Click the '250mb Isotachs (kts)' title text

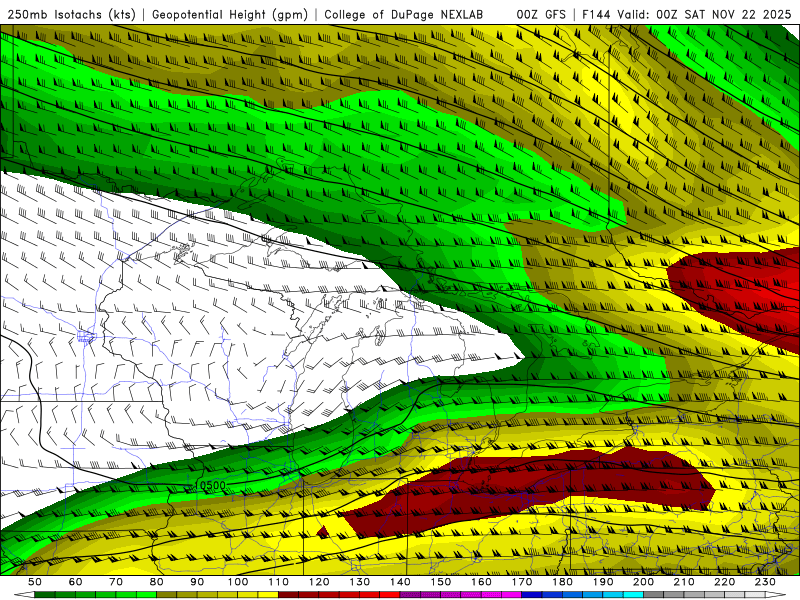[x=72, y=14]
